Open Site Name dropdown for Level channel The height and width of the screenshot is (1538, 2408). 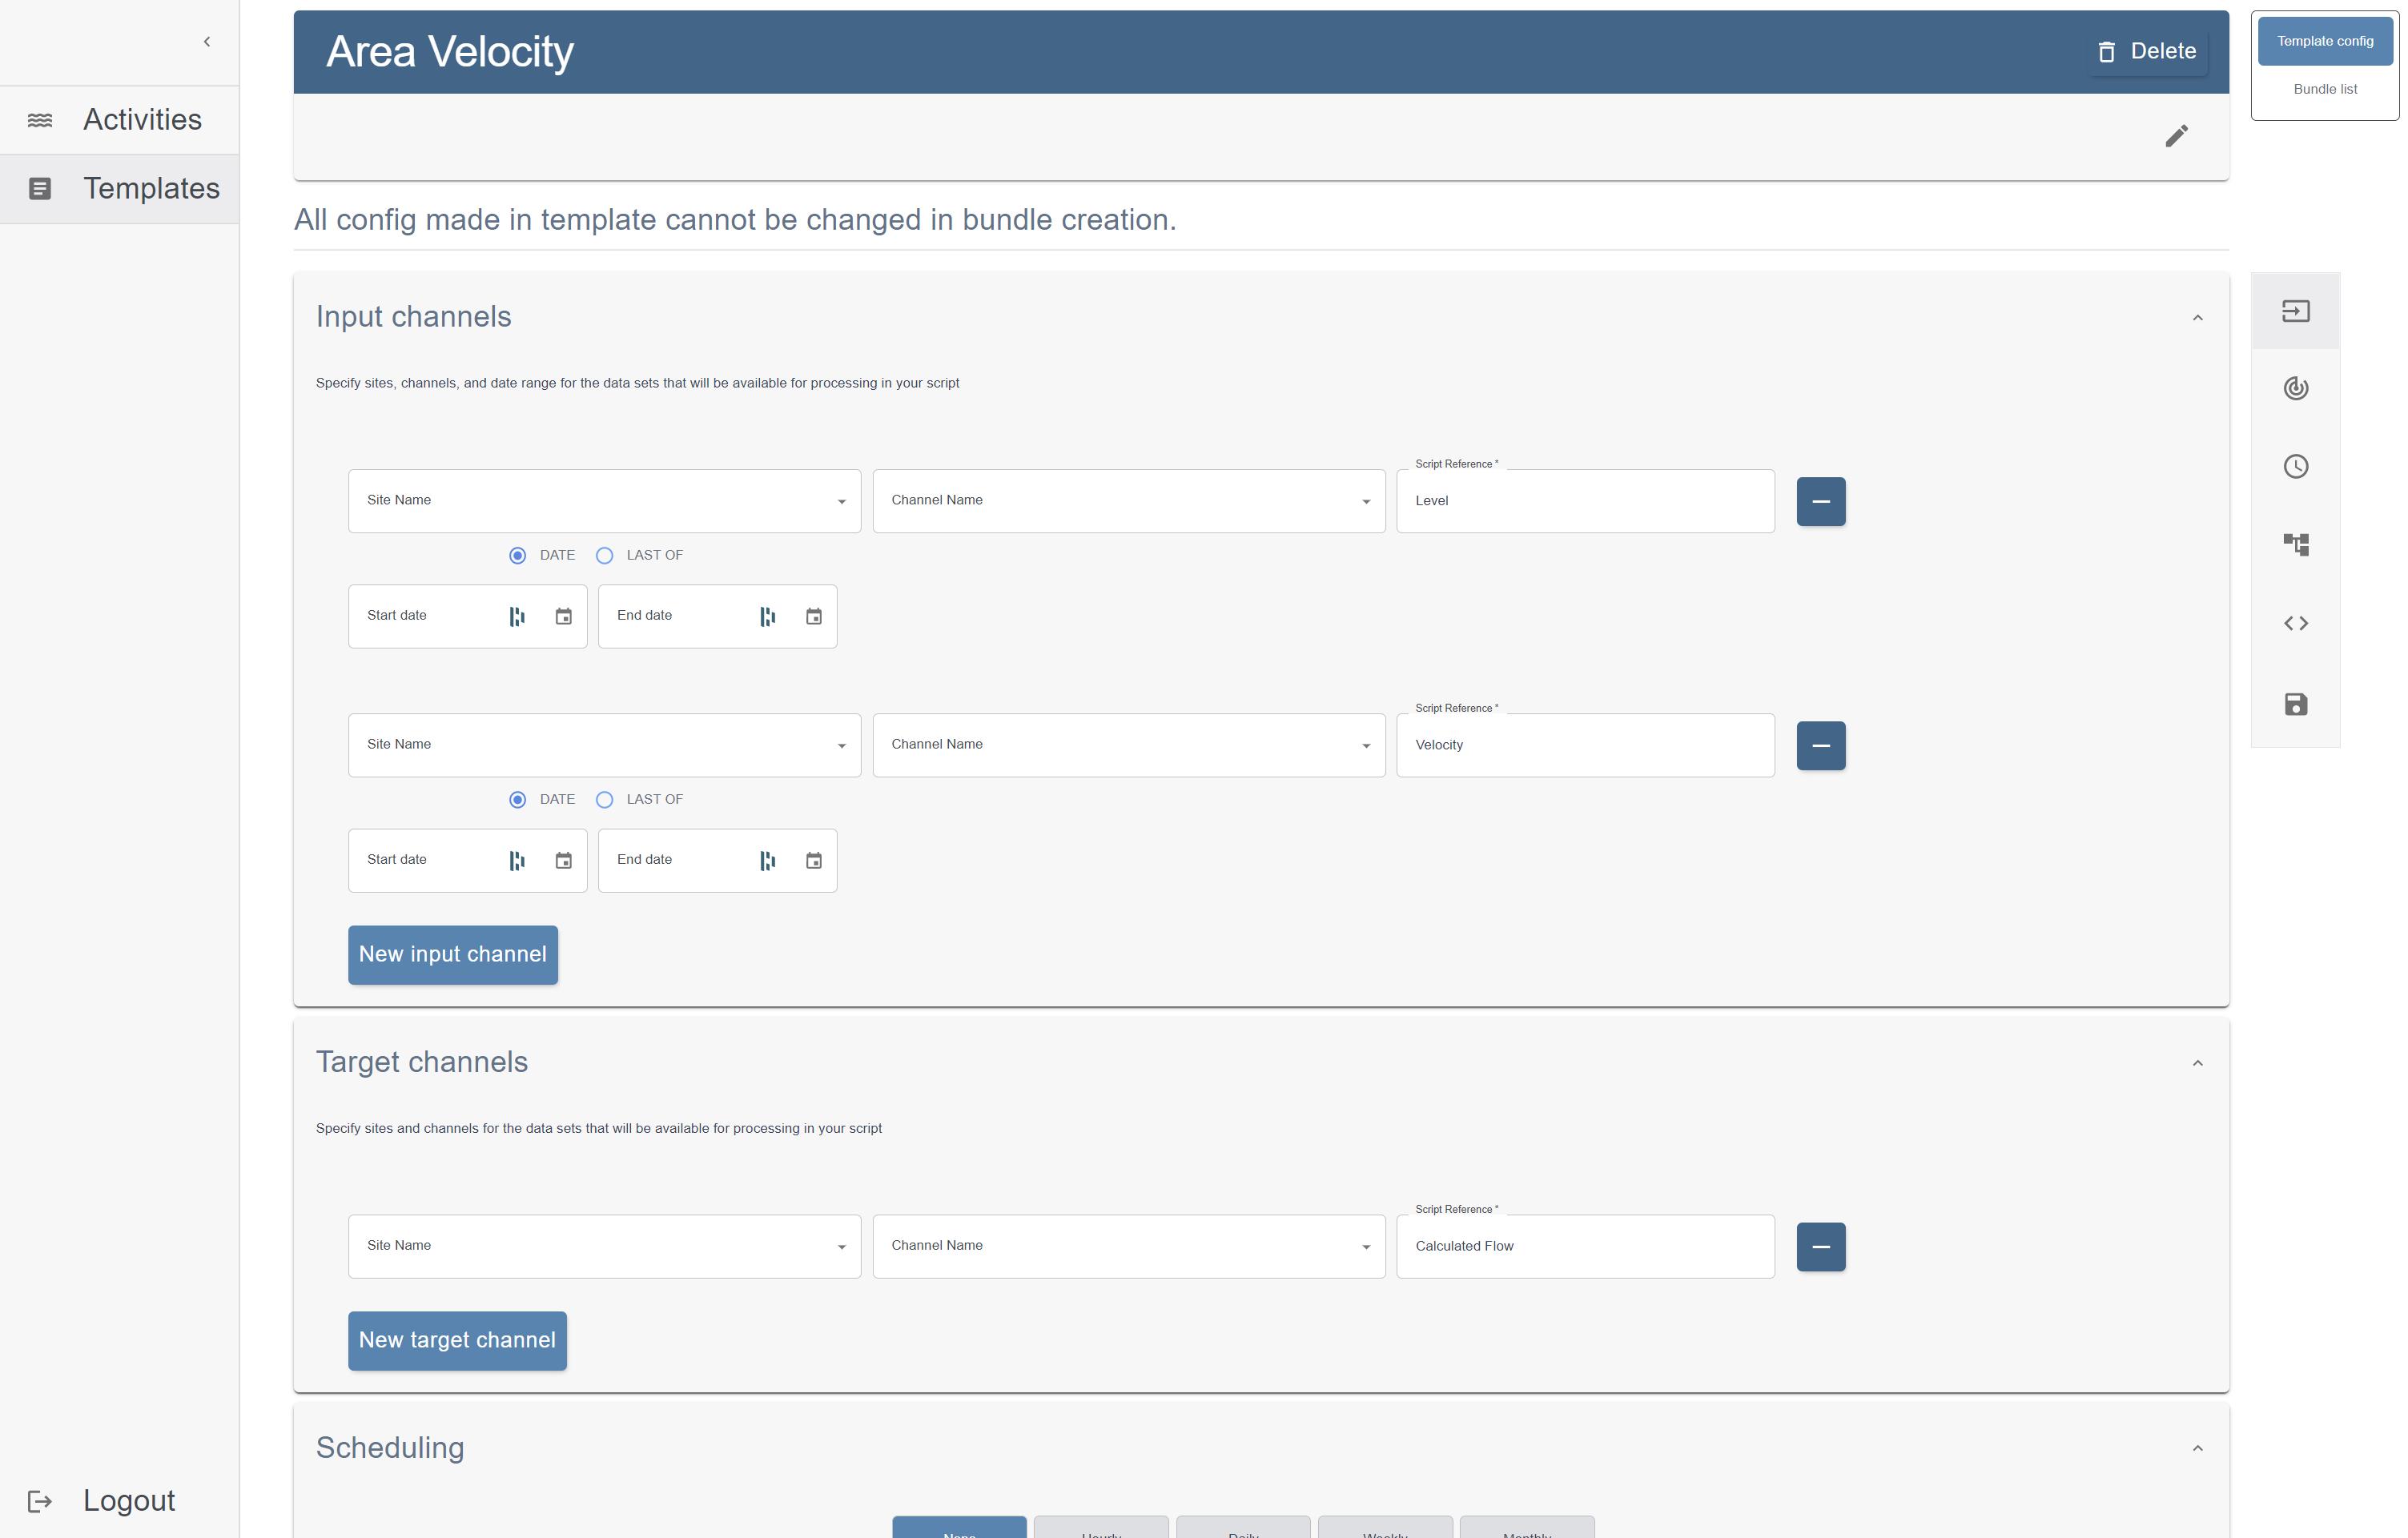pyautogui.click(x=603, y=500)
